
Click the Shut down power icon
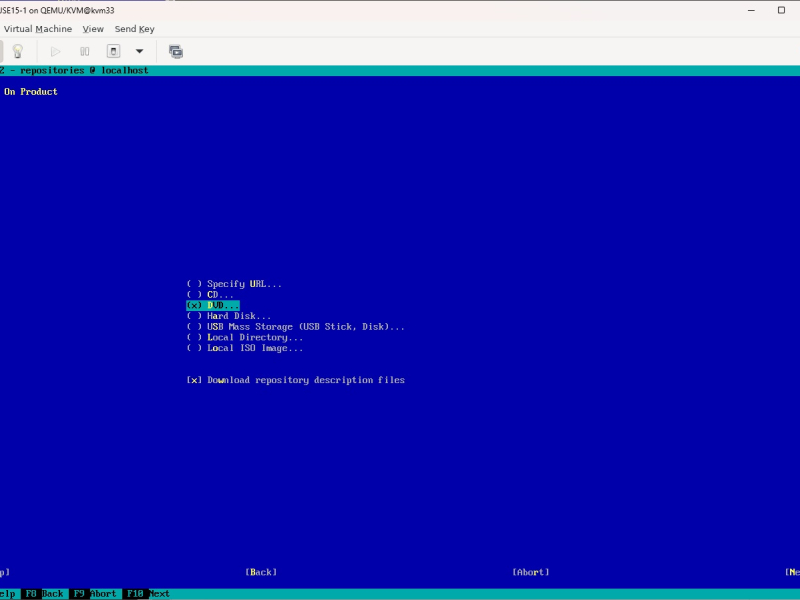pyautogui.click(x=113, y=51)
